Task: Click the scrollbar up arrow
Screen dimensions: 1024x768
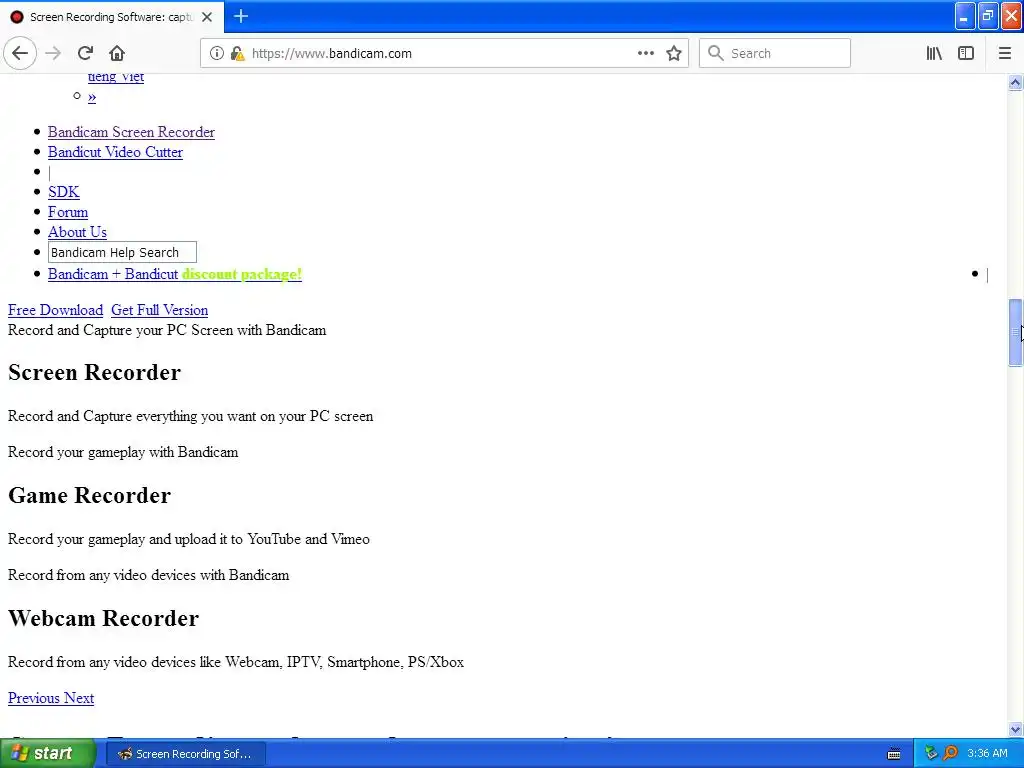Action: pyautogui.click(x=1015, y=82)
